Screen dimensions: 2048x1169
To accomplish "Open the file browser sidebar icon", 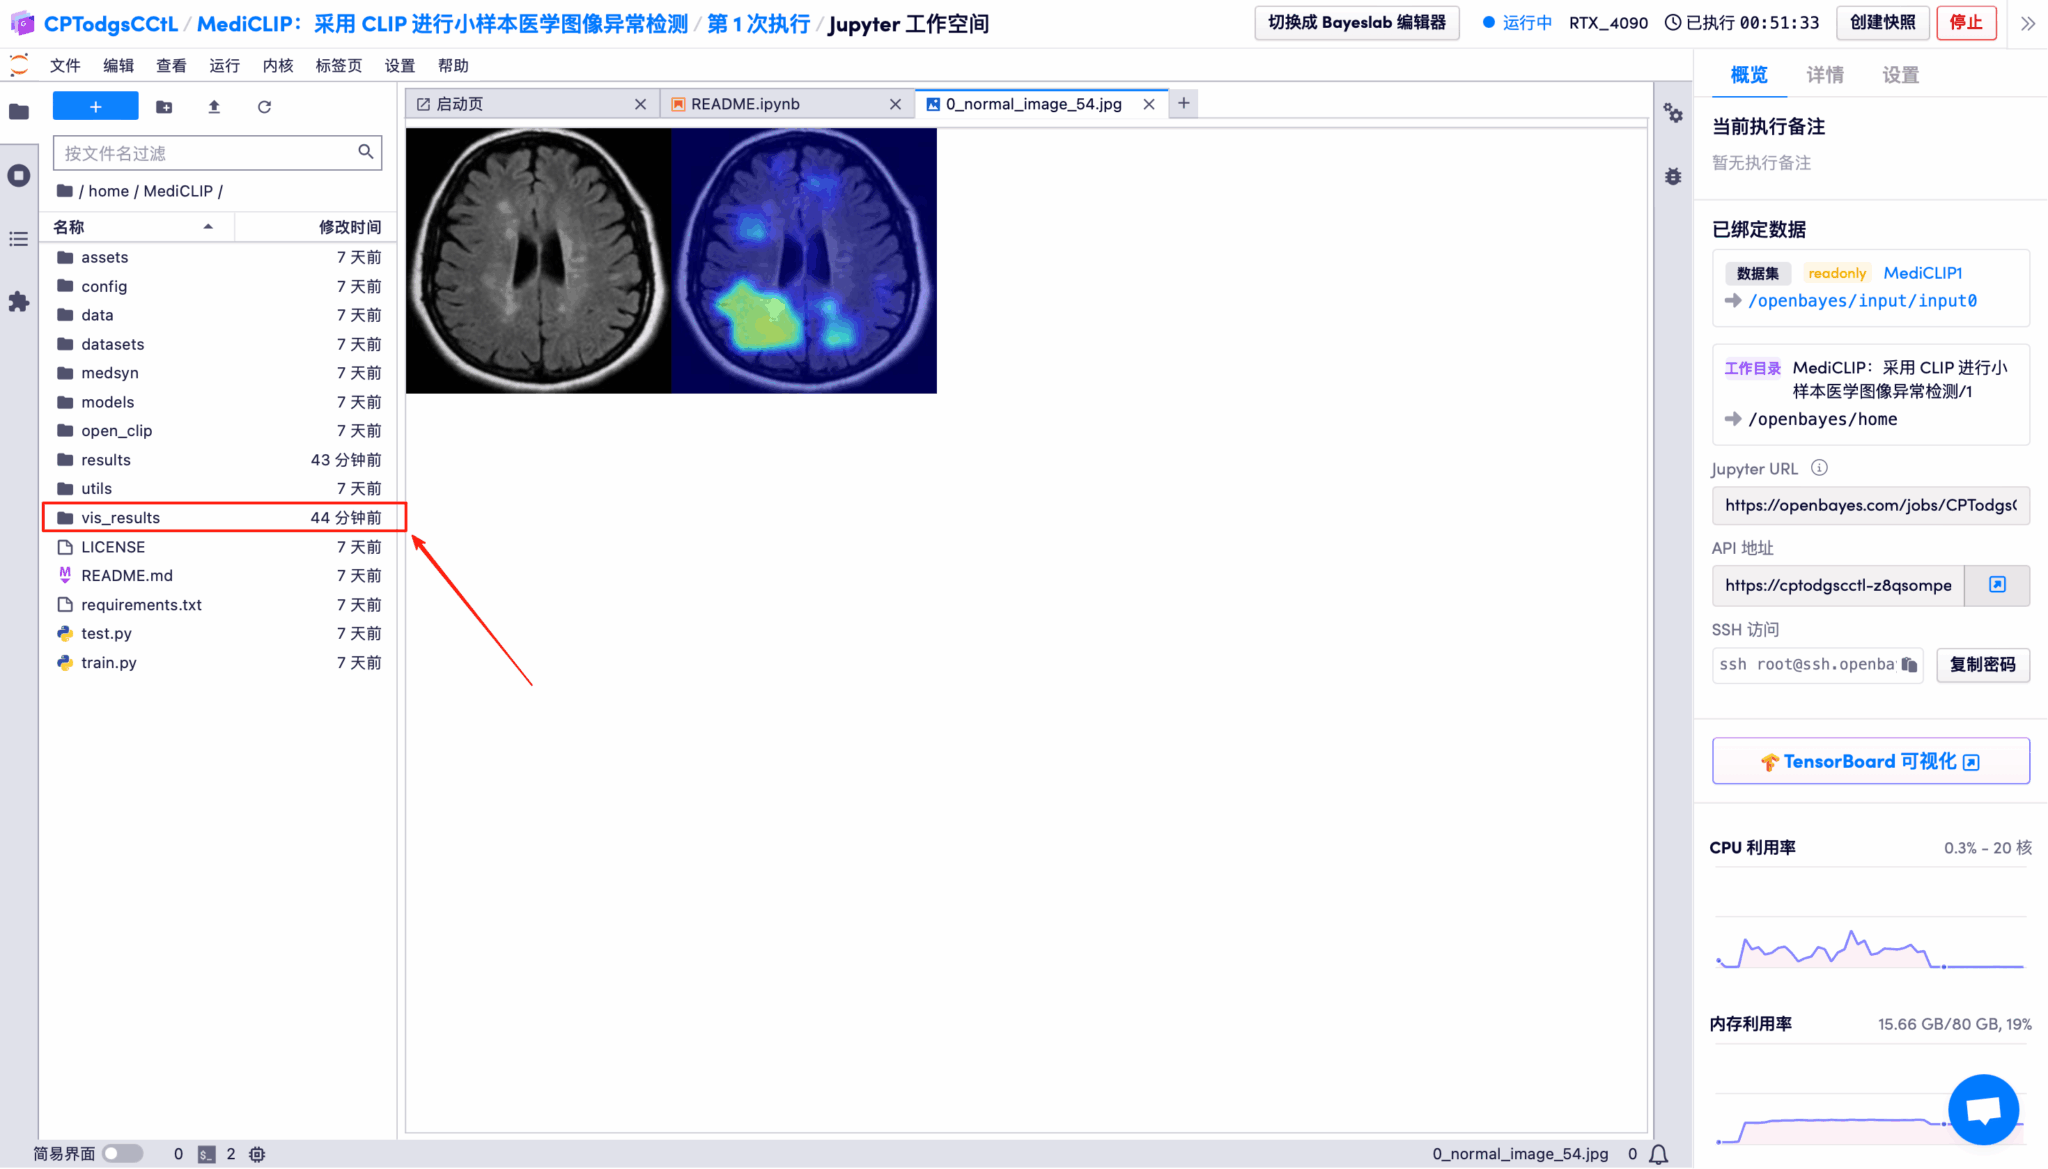I will [x=19, y=111].
